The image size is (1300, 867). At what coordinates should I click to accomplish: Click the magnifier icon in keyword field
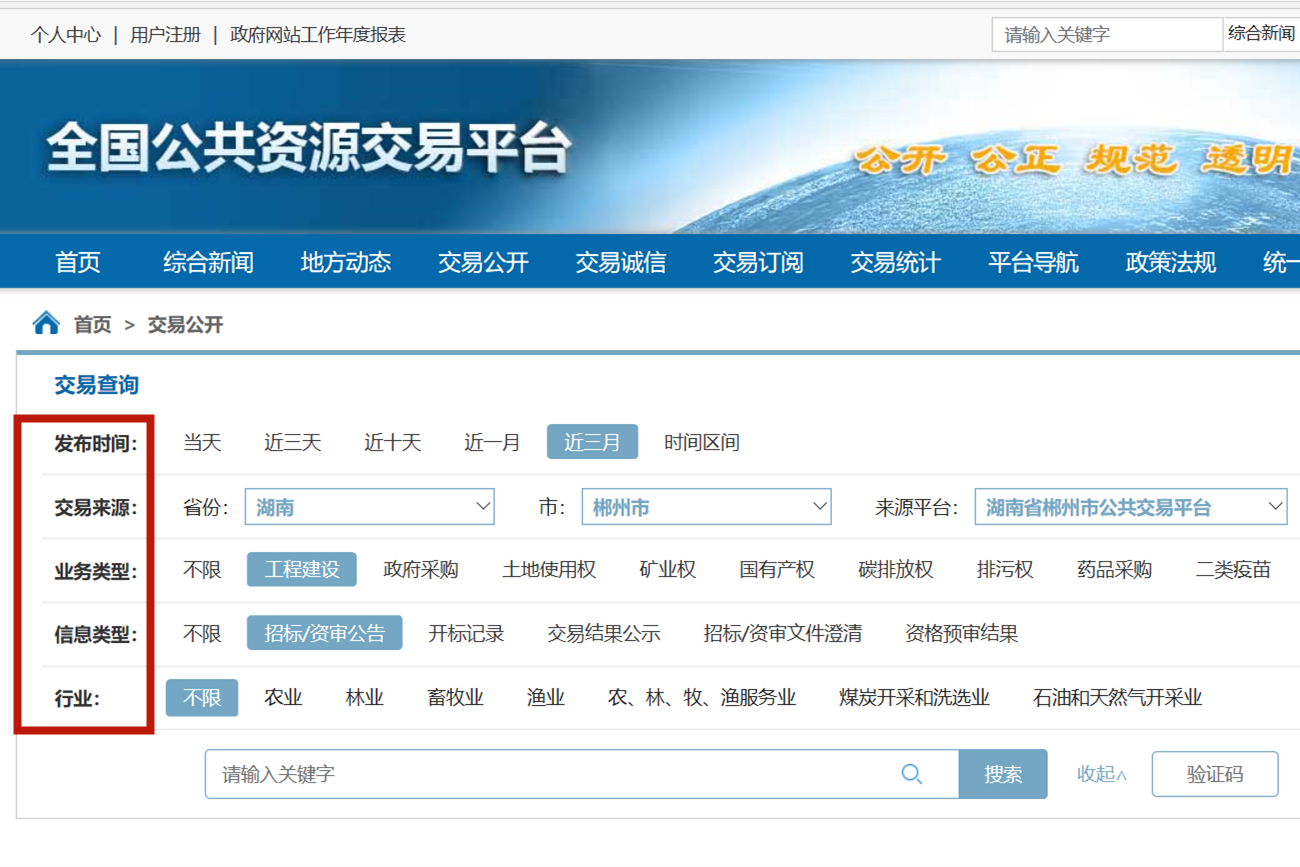(911, 774)
